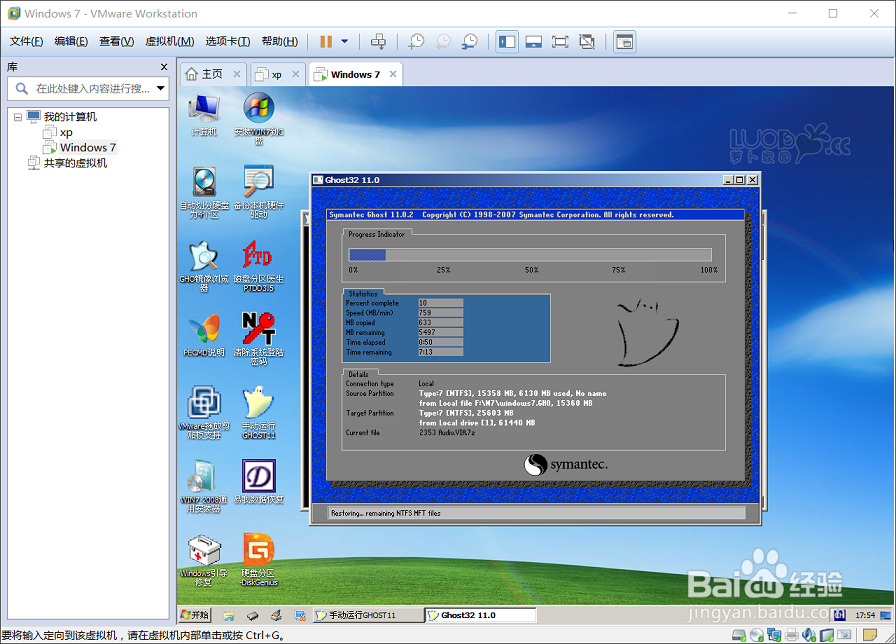Click the folder quick-launch icon in guest taskbar

coord(229,615)
